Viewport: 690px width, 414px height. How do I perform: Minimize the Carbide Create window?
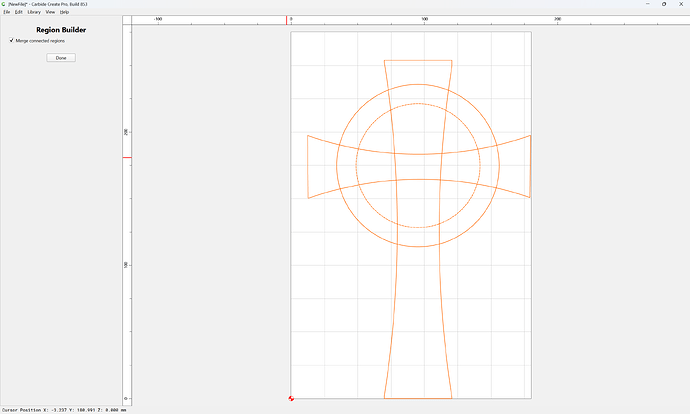[647, 4]
